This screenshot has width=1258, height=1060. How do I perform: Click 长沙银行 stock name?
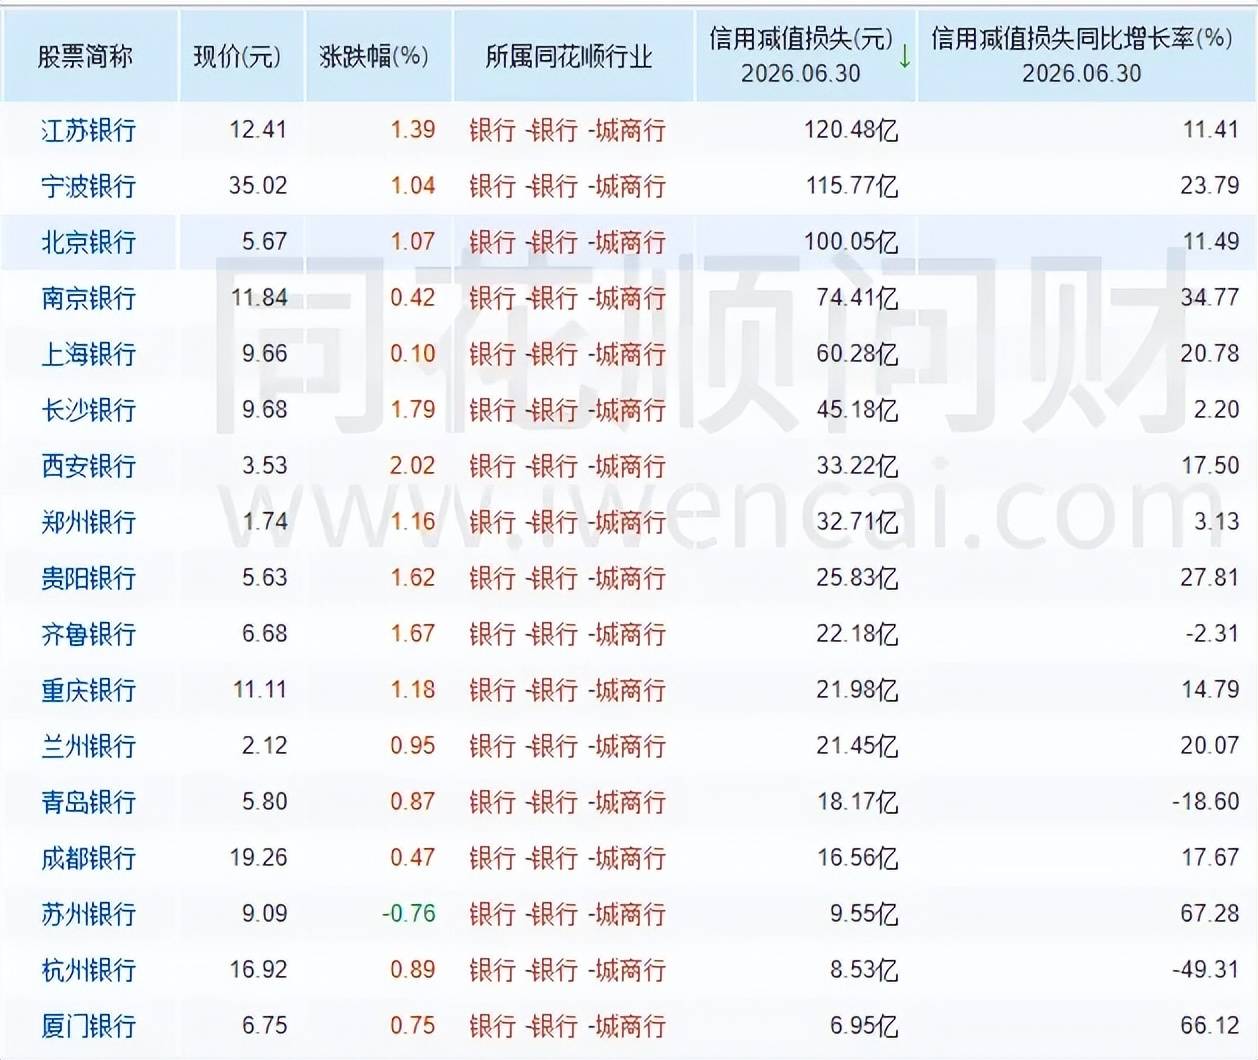88,410
